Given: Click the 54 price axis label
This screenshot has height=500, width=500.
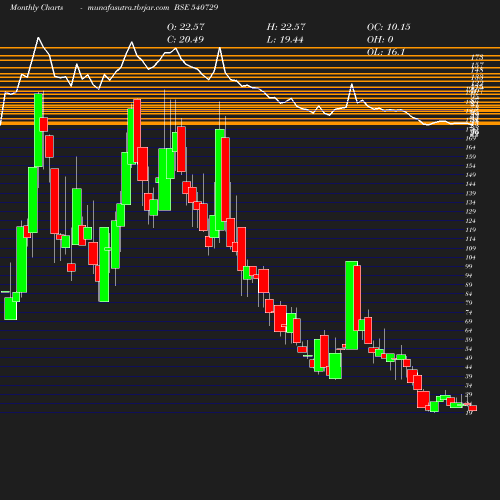Looking at the screenshot, I should [x=469, y=349].
